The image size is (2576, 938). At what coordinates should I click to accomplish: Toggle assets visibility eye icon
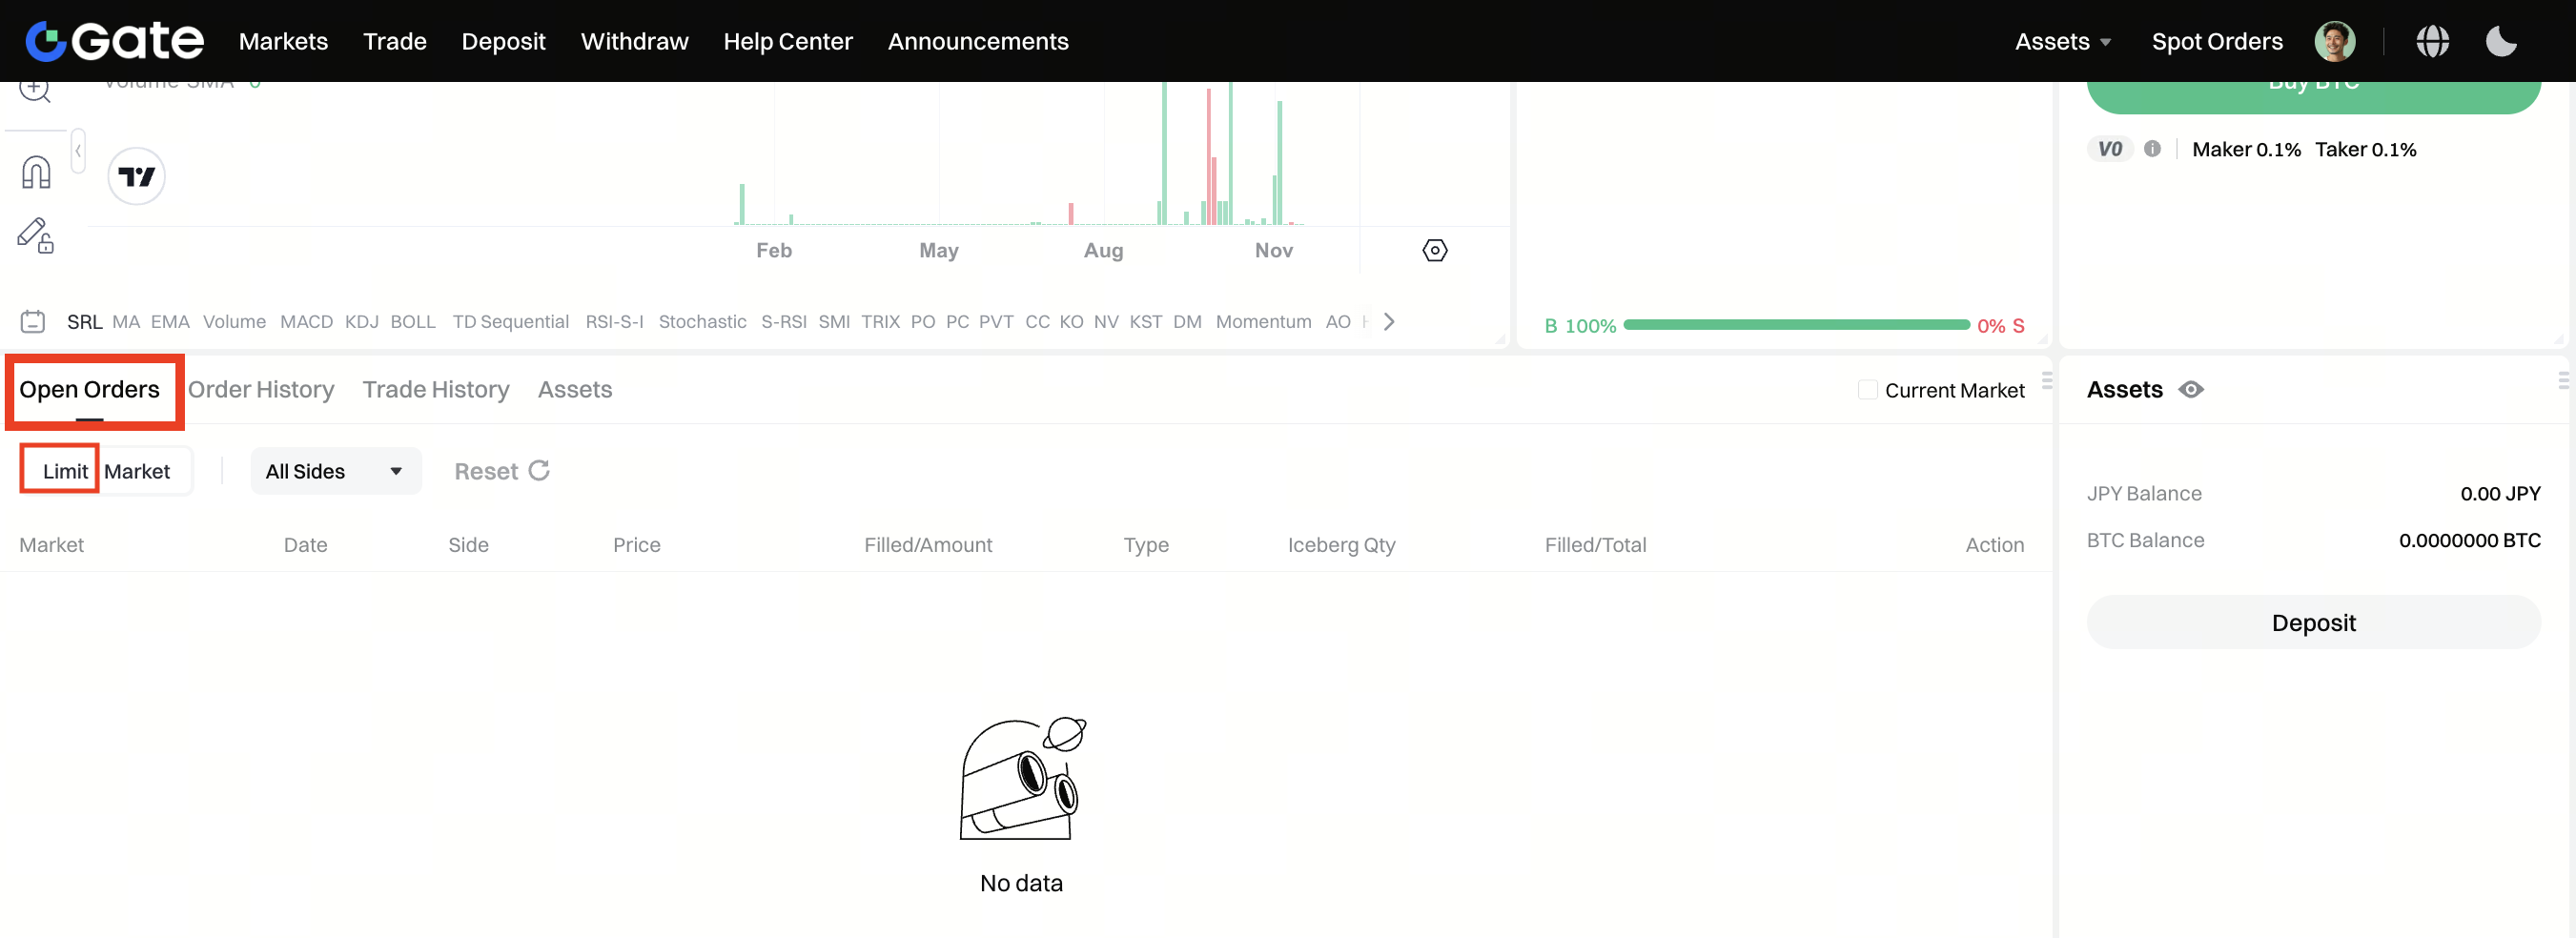[2191, 390]
